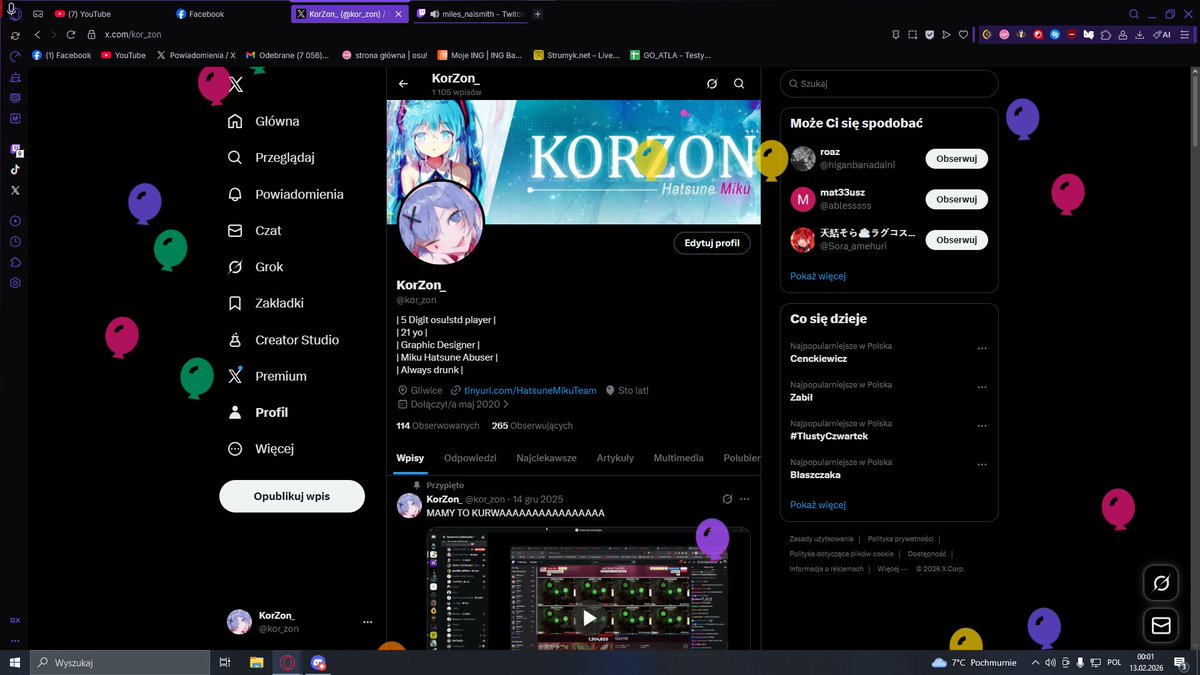Follow roaz using the Obserwuj button
Viewport: 1200px width, 675px height.
(x=956, y=158)
